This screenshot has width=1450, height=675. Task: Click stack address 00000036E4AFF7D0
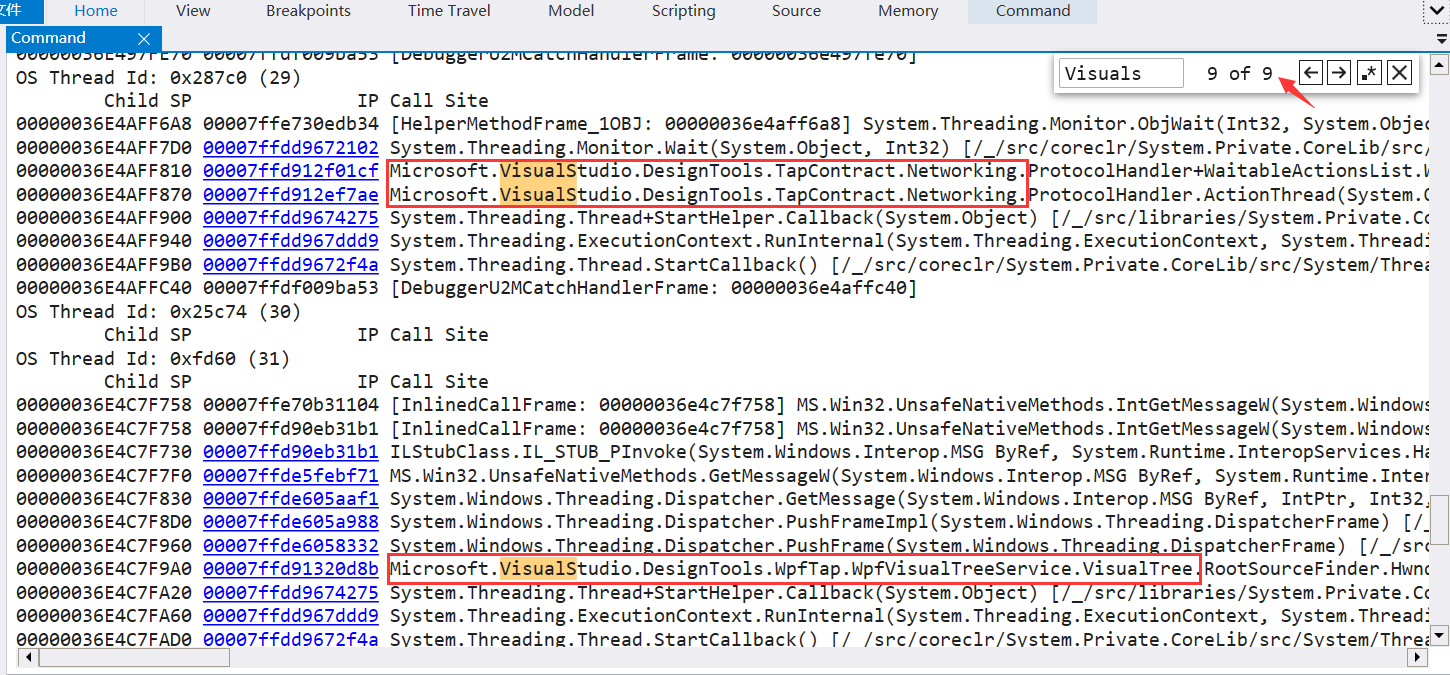coord(104,148)
